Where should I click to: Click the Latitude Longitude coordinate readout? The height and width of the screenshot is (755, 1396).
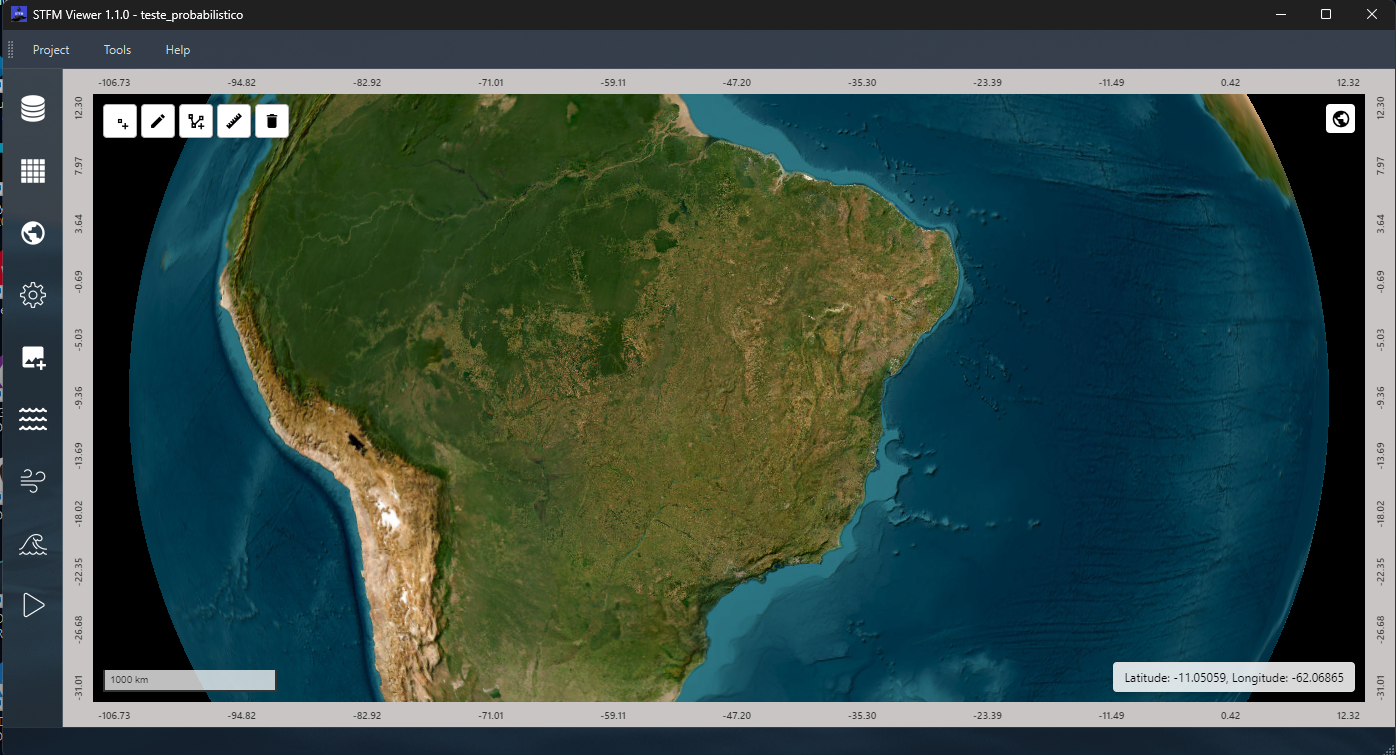pos(1234,677)
